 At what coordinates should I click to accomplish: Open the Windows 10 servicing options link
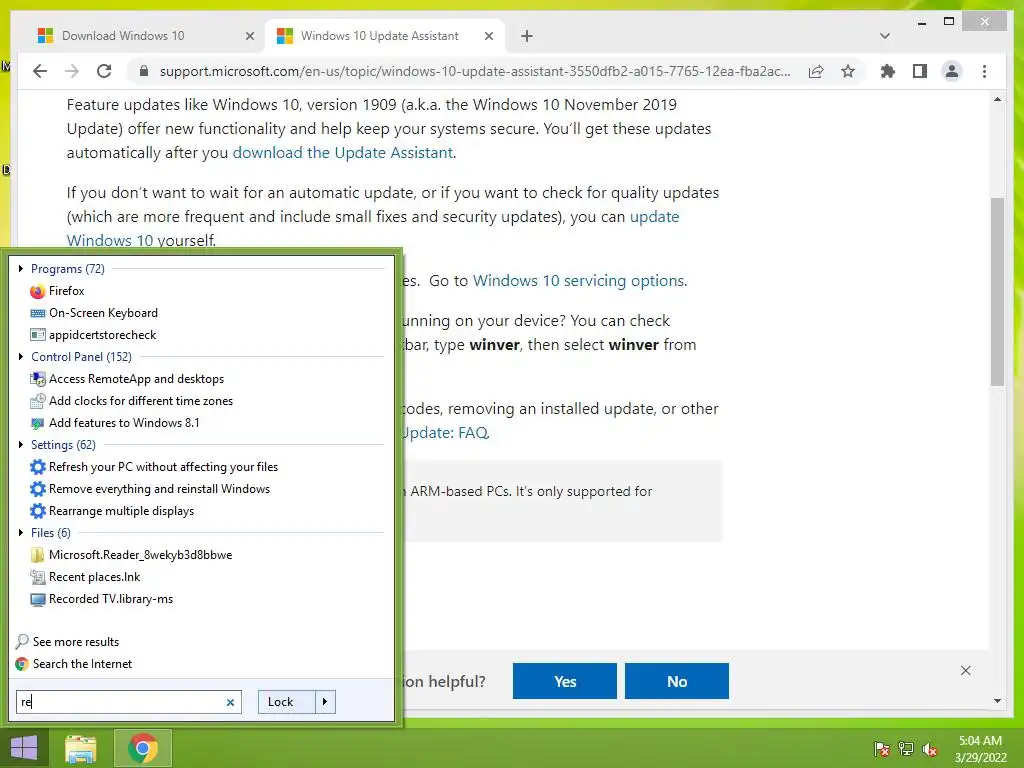[x=579, y=280]
